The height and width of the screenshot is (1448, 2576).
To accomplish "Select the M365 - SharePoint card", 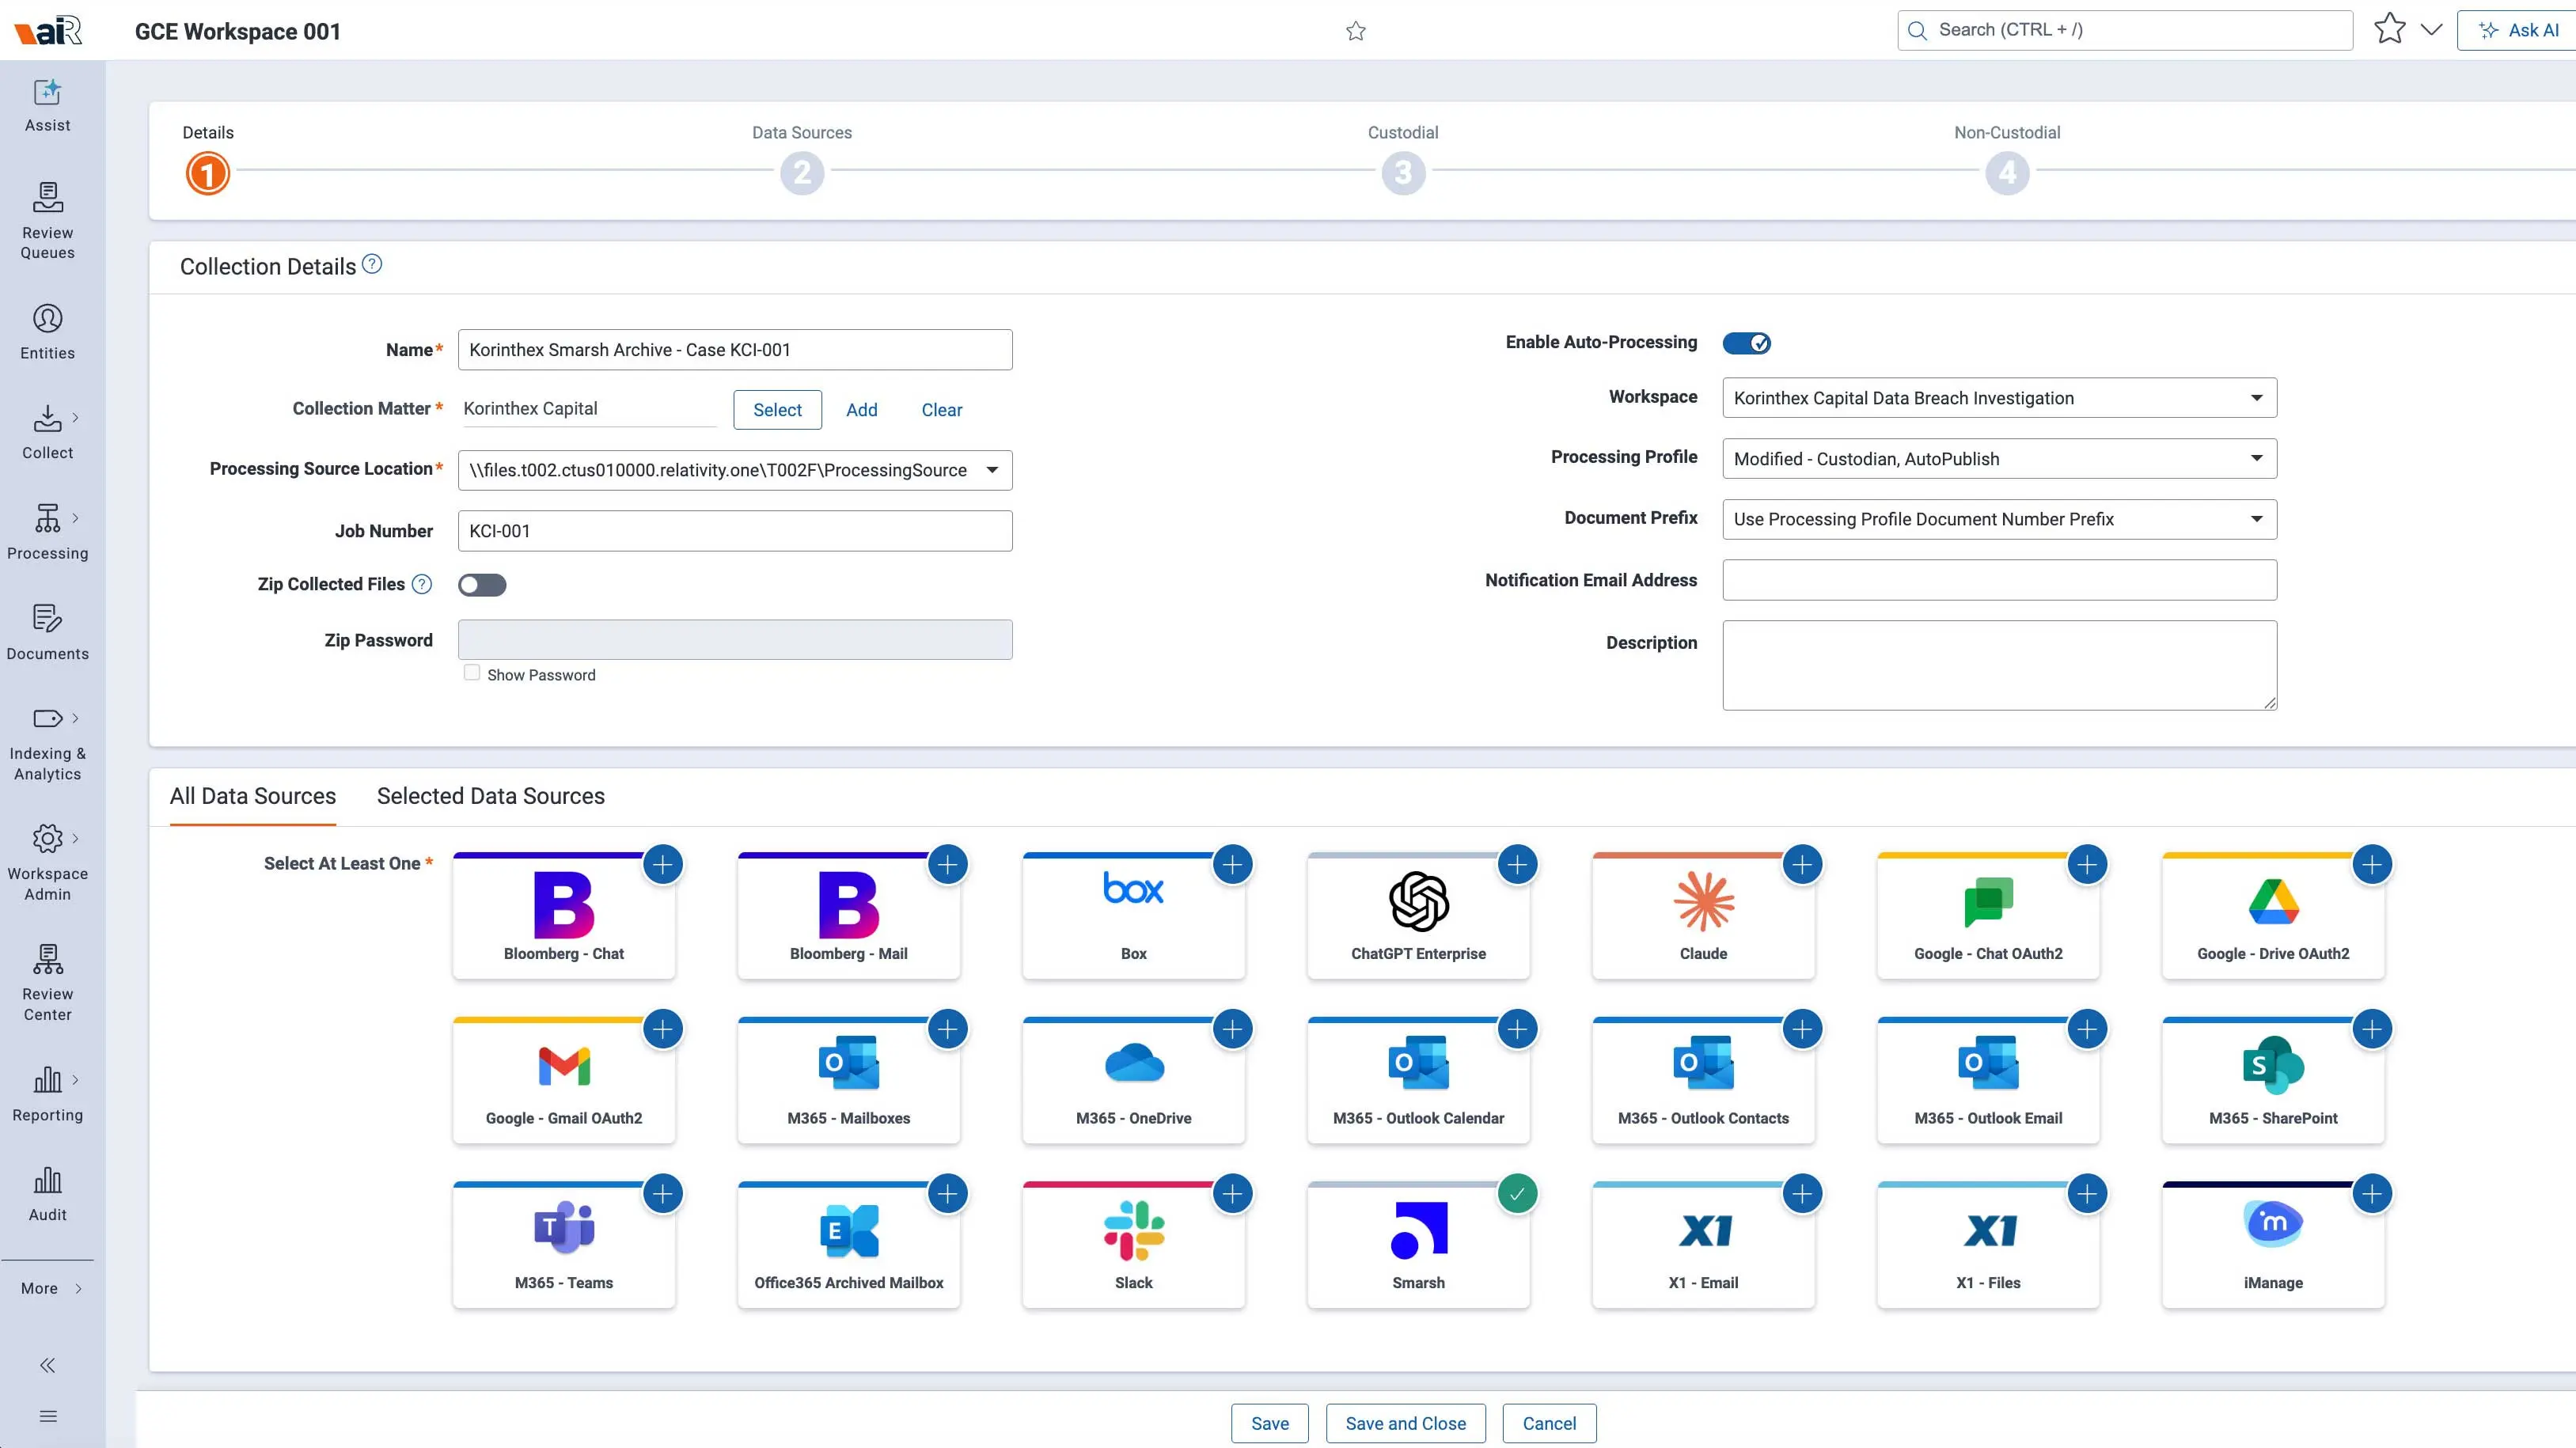I will point(2273,1080).
